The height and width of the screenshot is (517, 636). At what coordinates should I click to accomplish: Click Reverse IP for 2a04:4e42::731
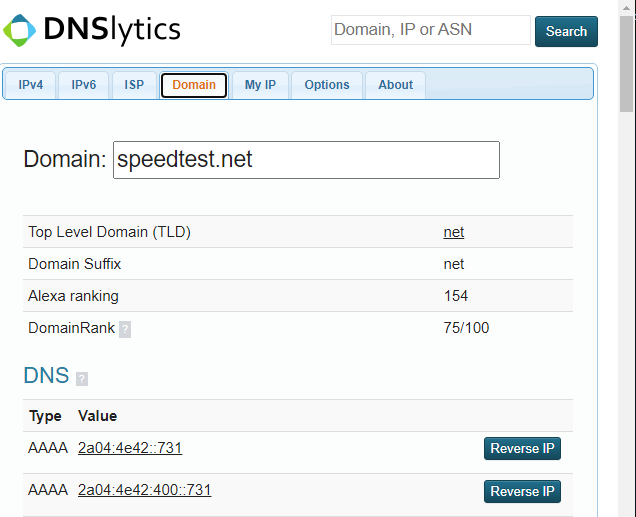click(522, 449)
